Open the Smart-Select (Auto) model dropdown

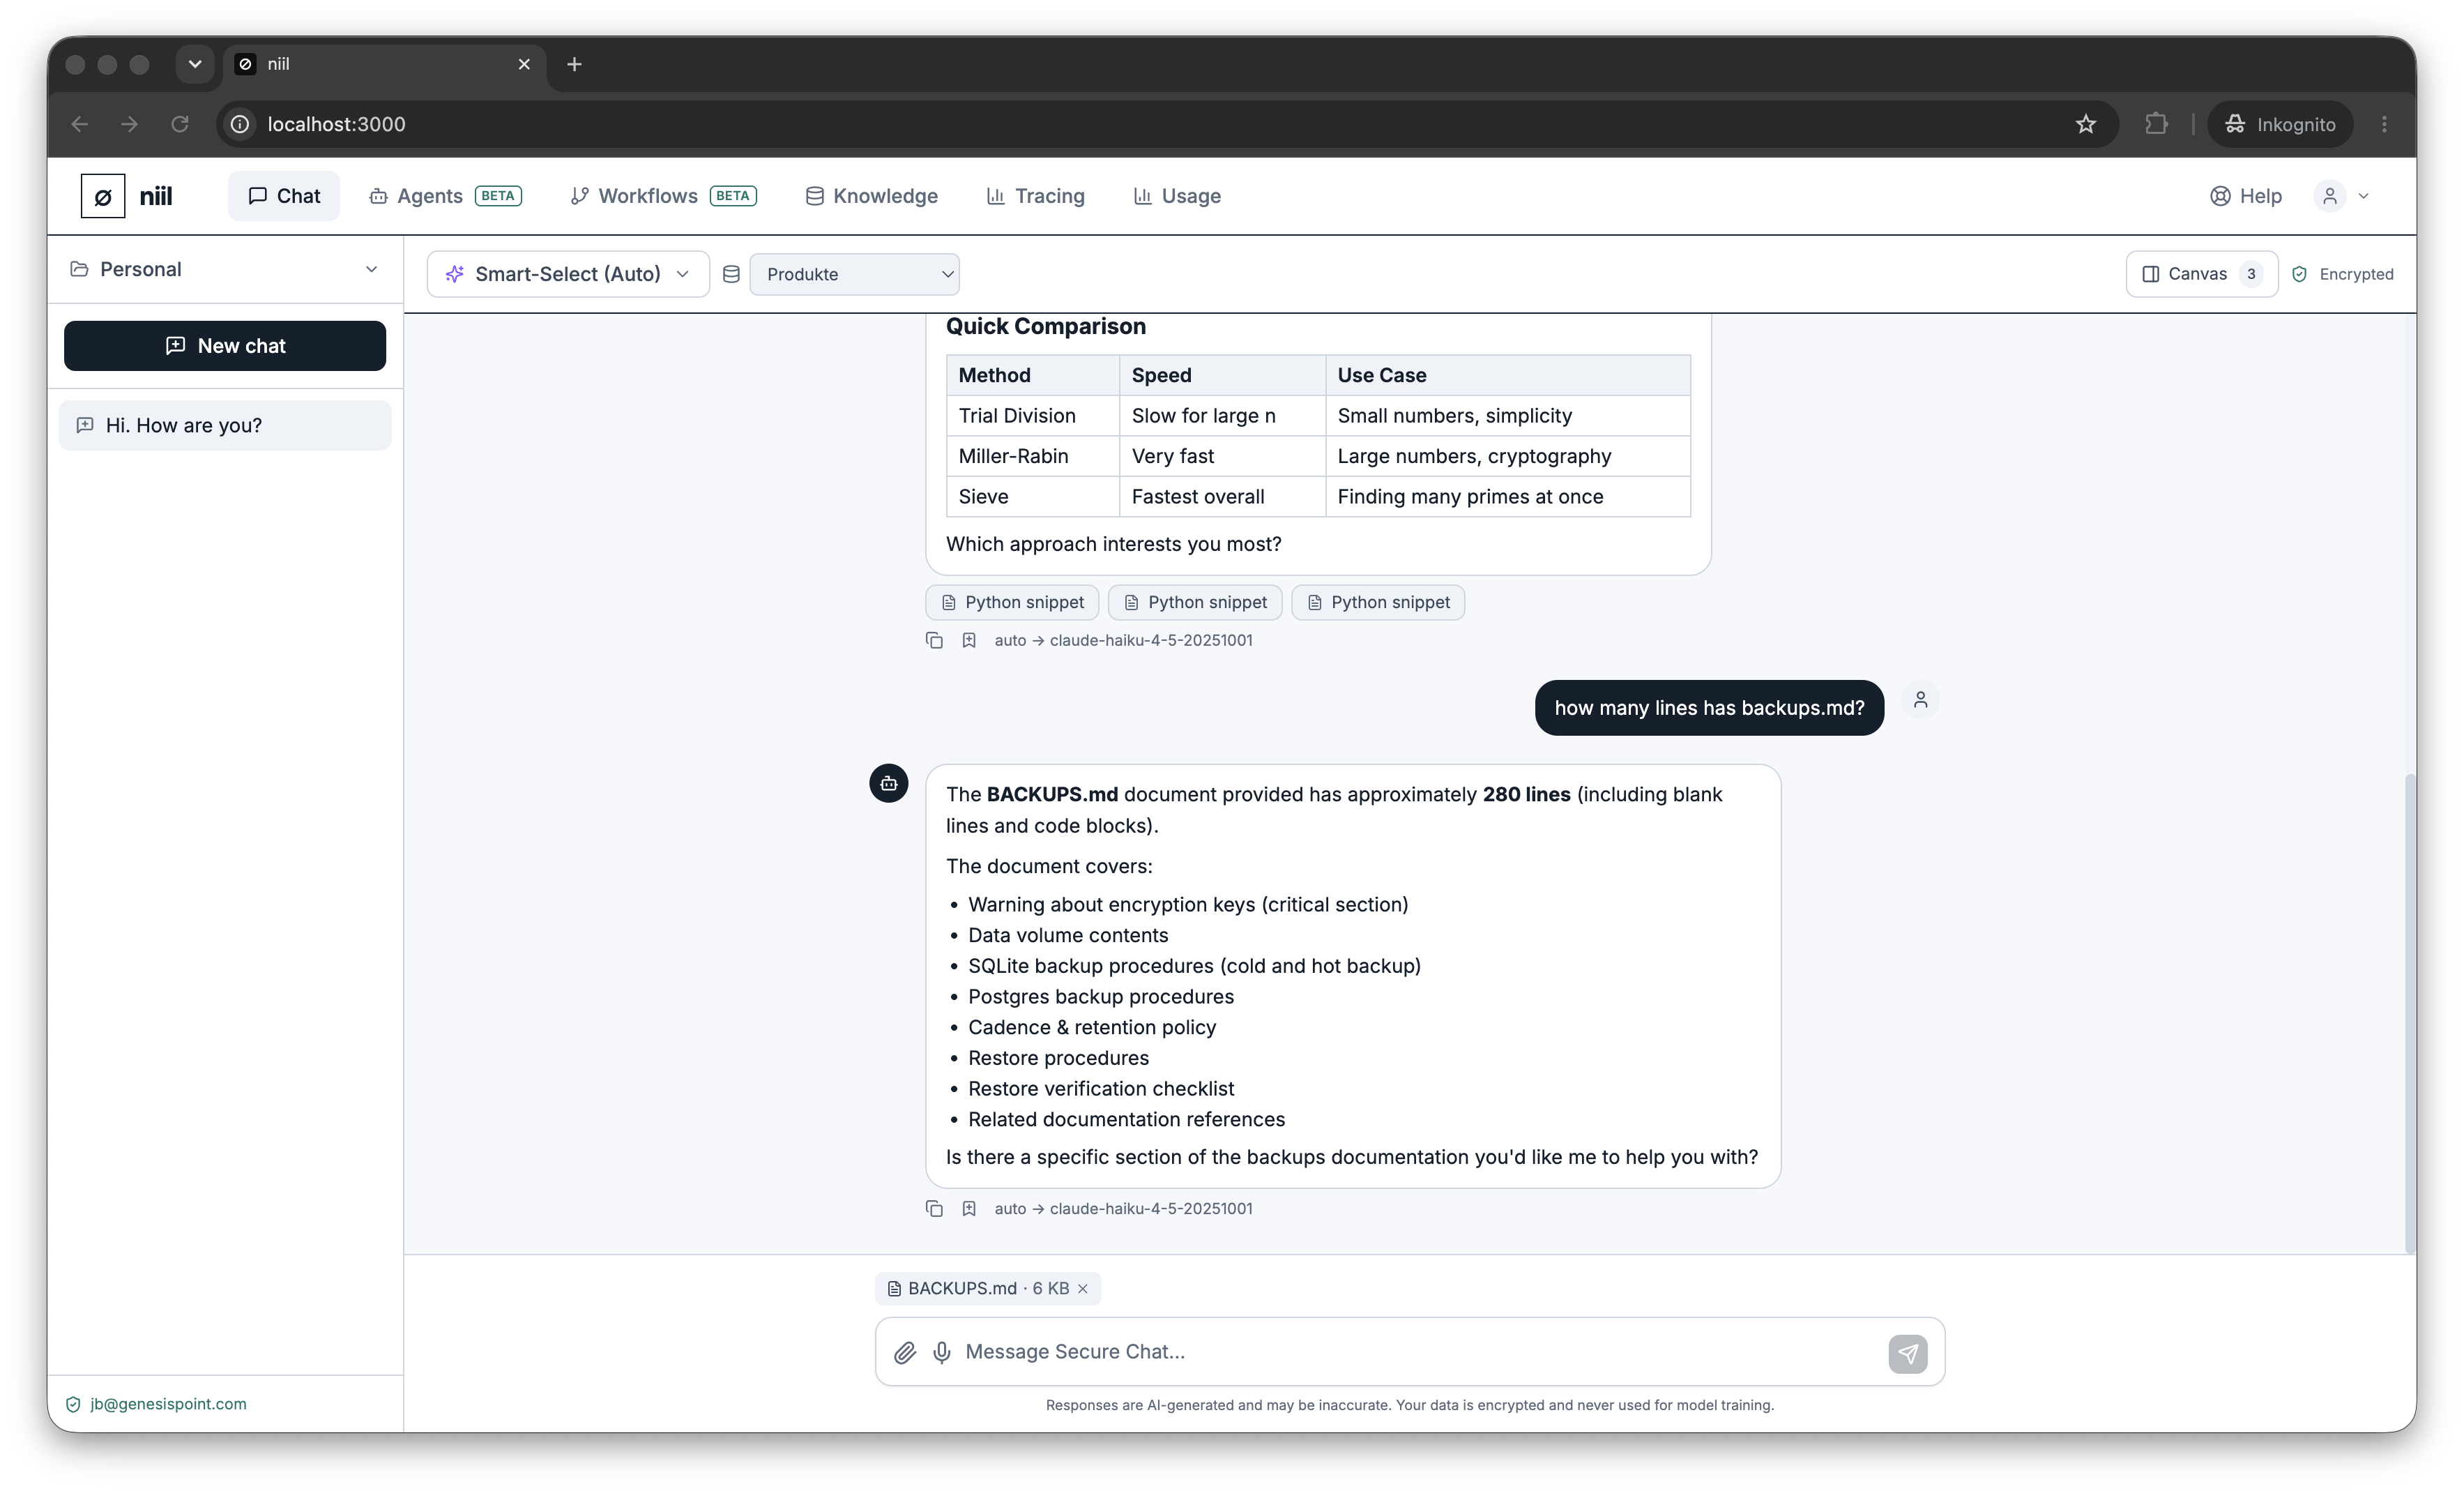568,274
